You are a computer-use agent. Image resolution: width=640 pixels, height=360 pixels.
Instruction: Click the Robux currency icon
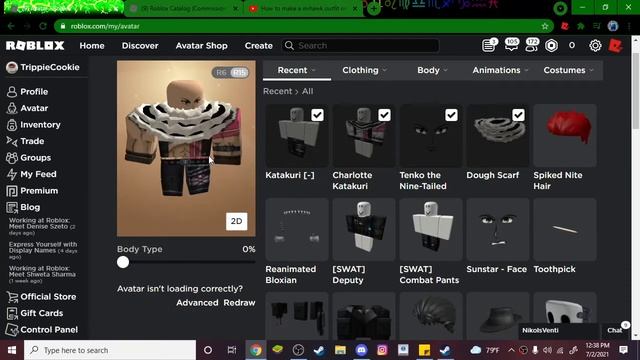point(551,45)
